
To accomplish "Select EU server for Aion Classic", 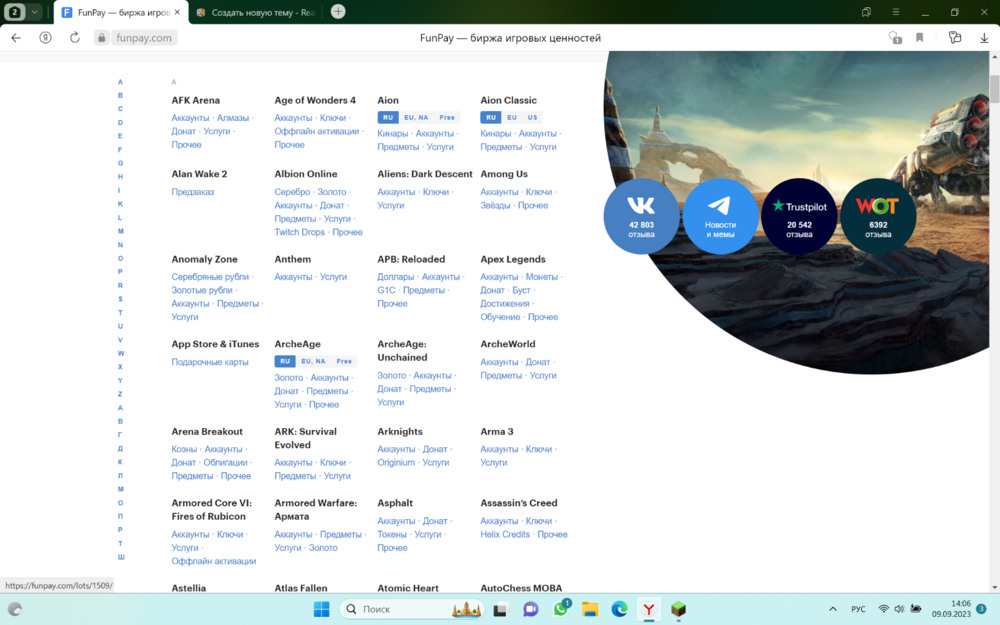I will coord(511,117).
